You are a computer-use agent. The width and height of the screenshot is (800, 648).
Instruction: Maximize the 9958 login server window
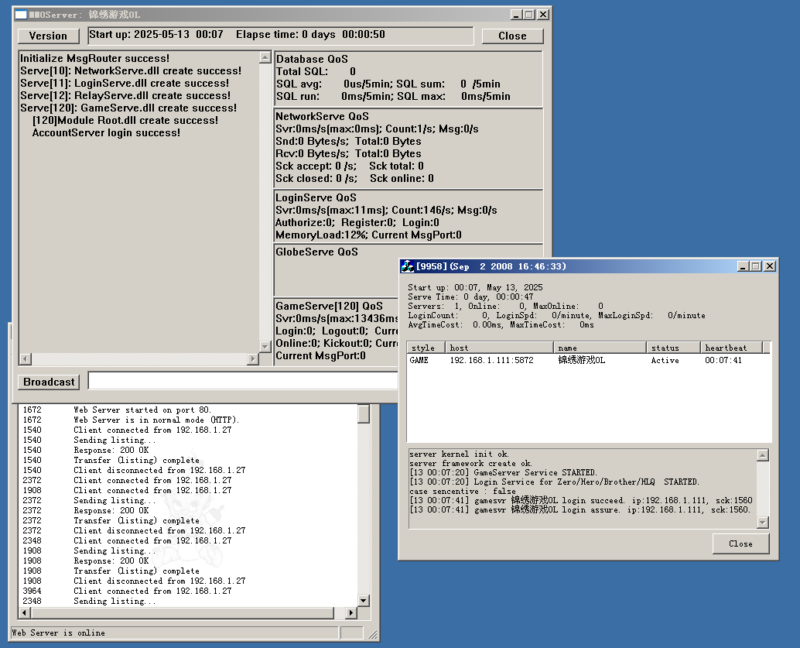[x=755, y=266]
